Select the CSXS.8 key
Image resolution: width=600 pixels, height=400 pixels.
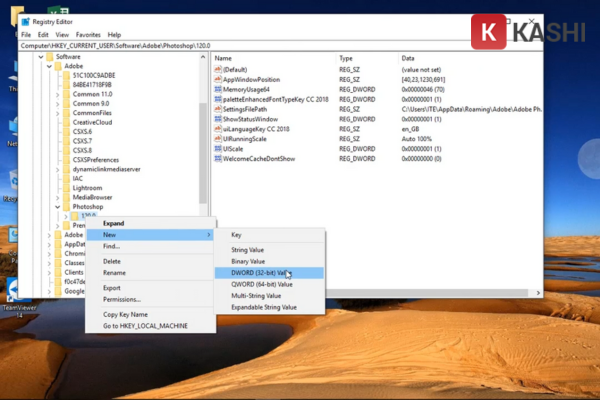point(82,150)
